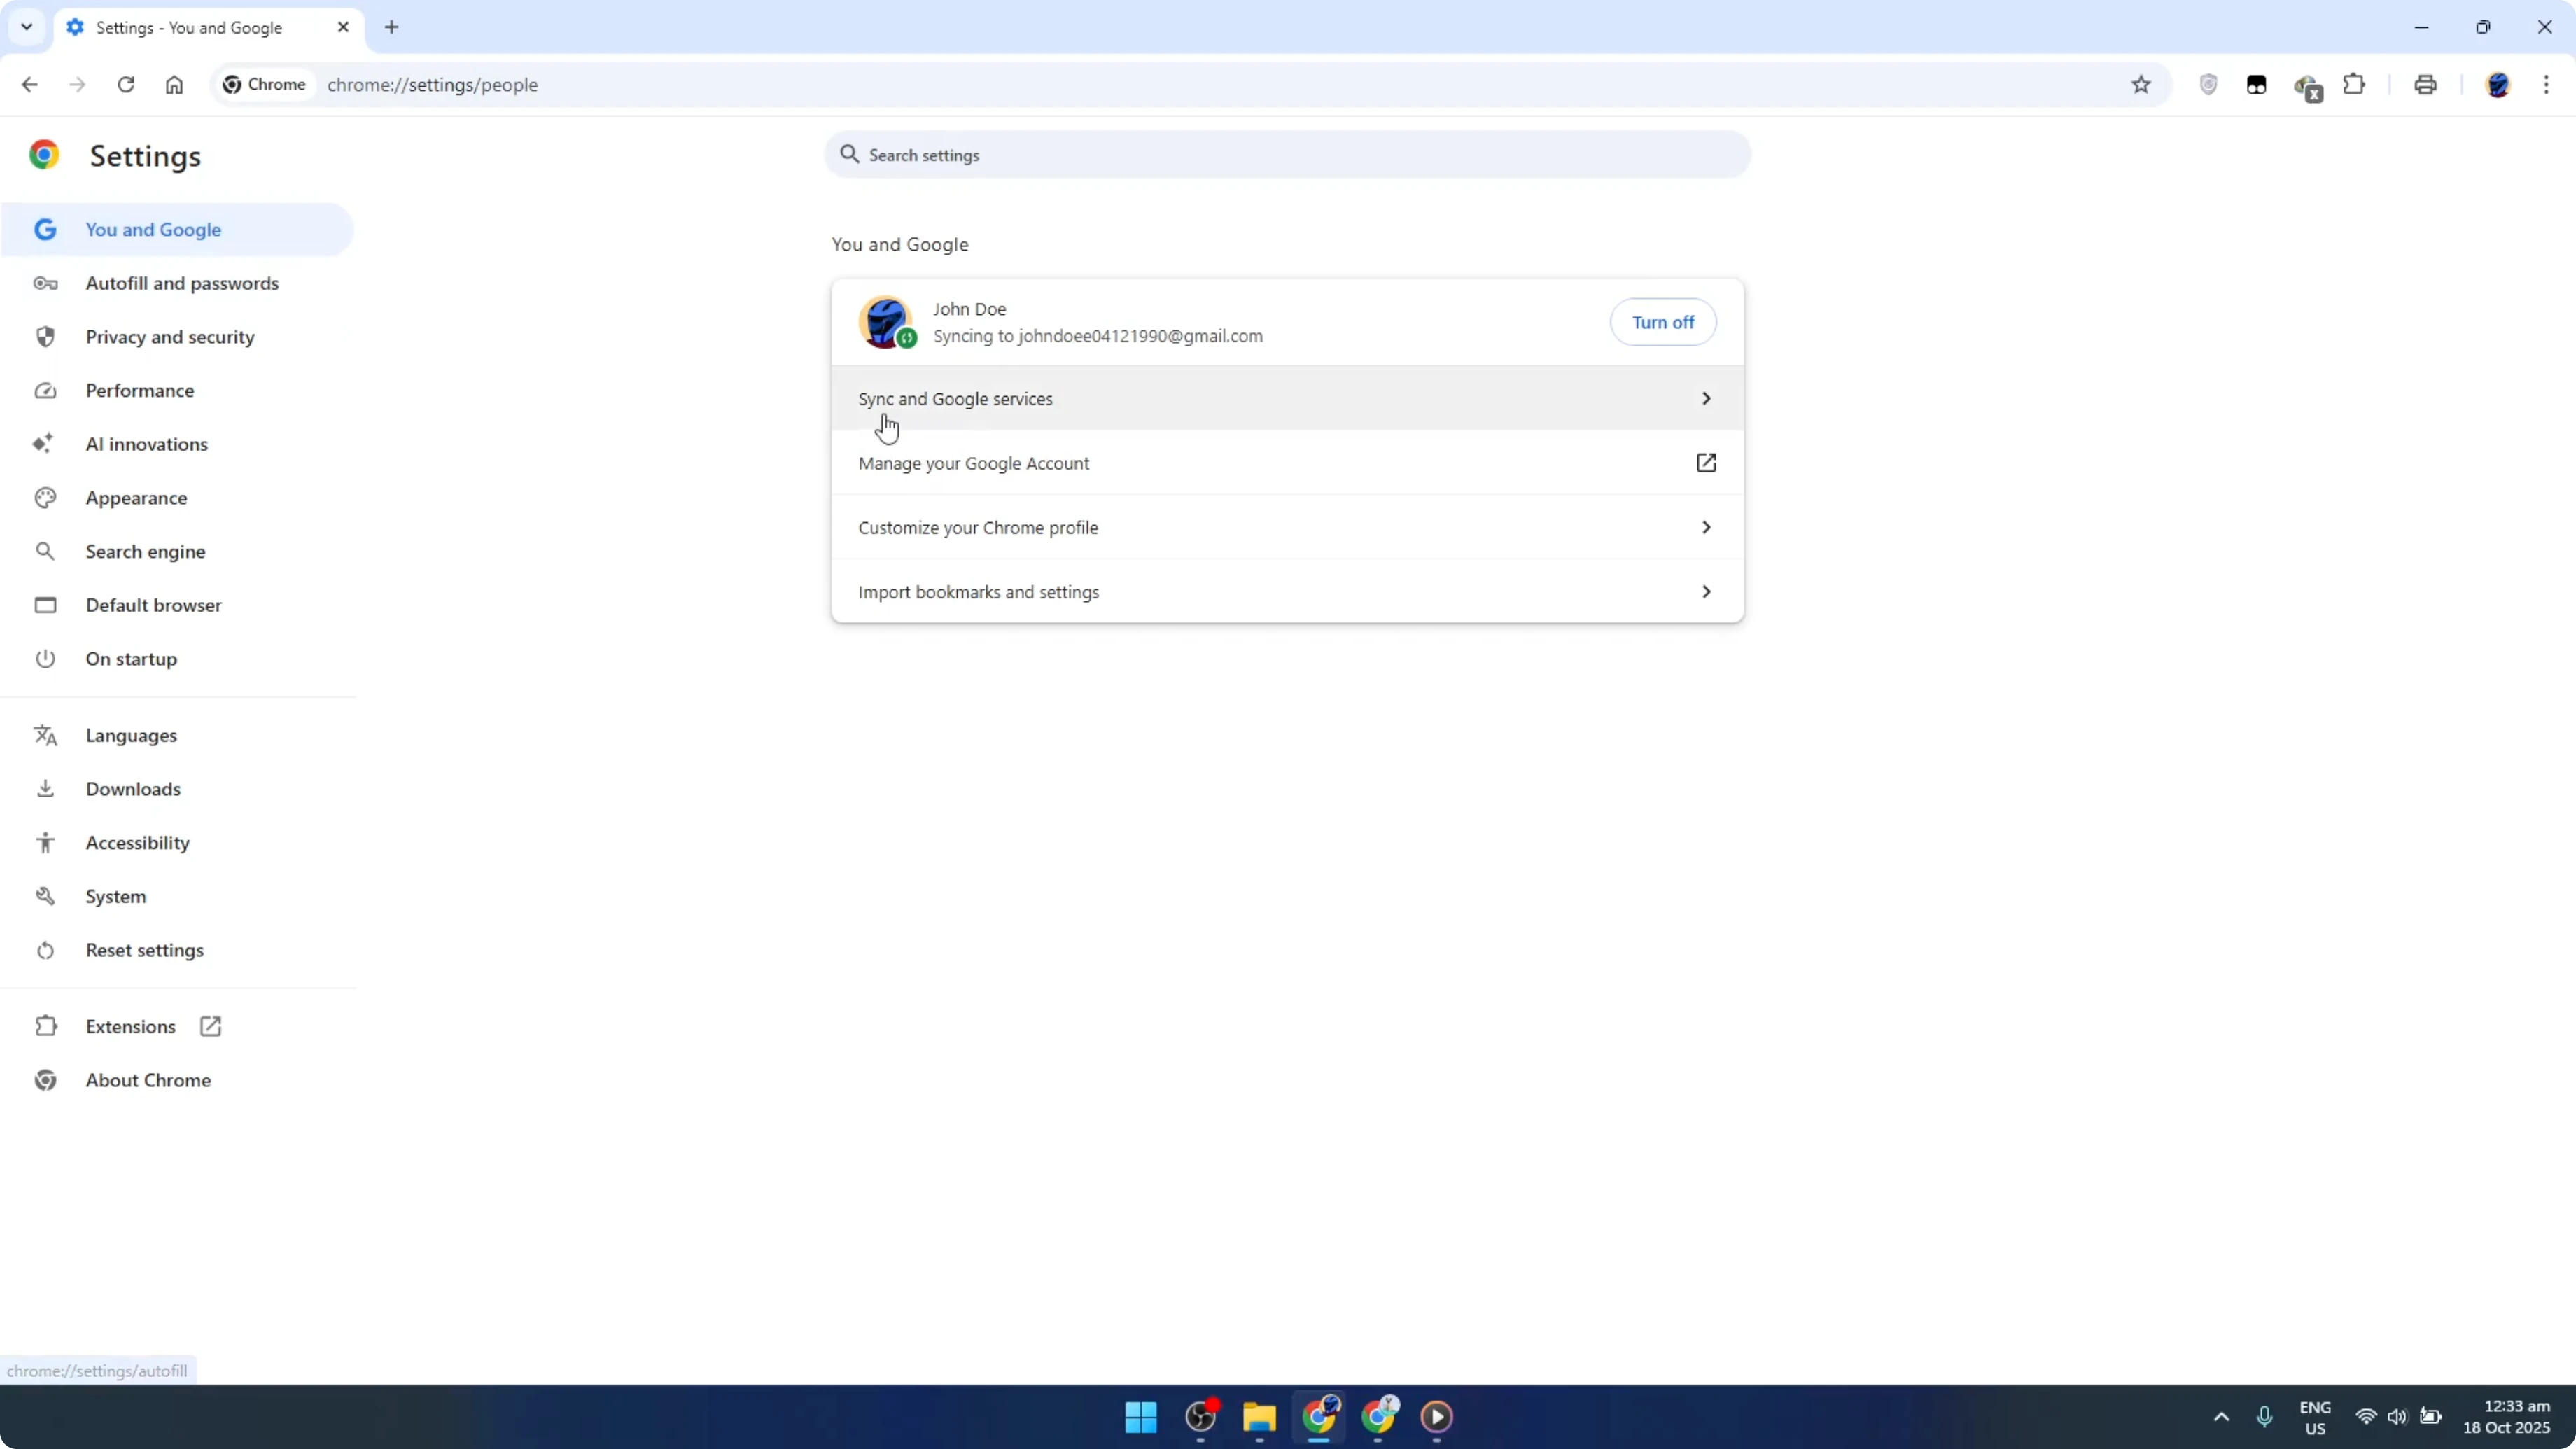This screenshot has height=1449, width=2576.
Task: Expand Customize your Chrome profile
Action: [x=1286, y=527]
